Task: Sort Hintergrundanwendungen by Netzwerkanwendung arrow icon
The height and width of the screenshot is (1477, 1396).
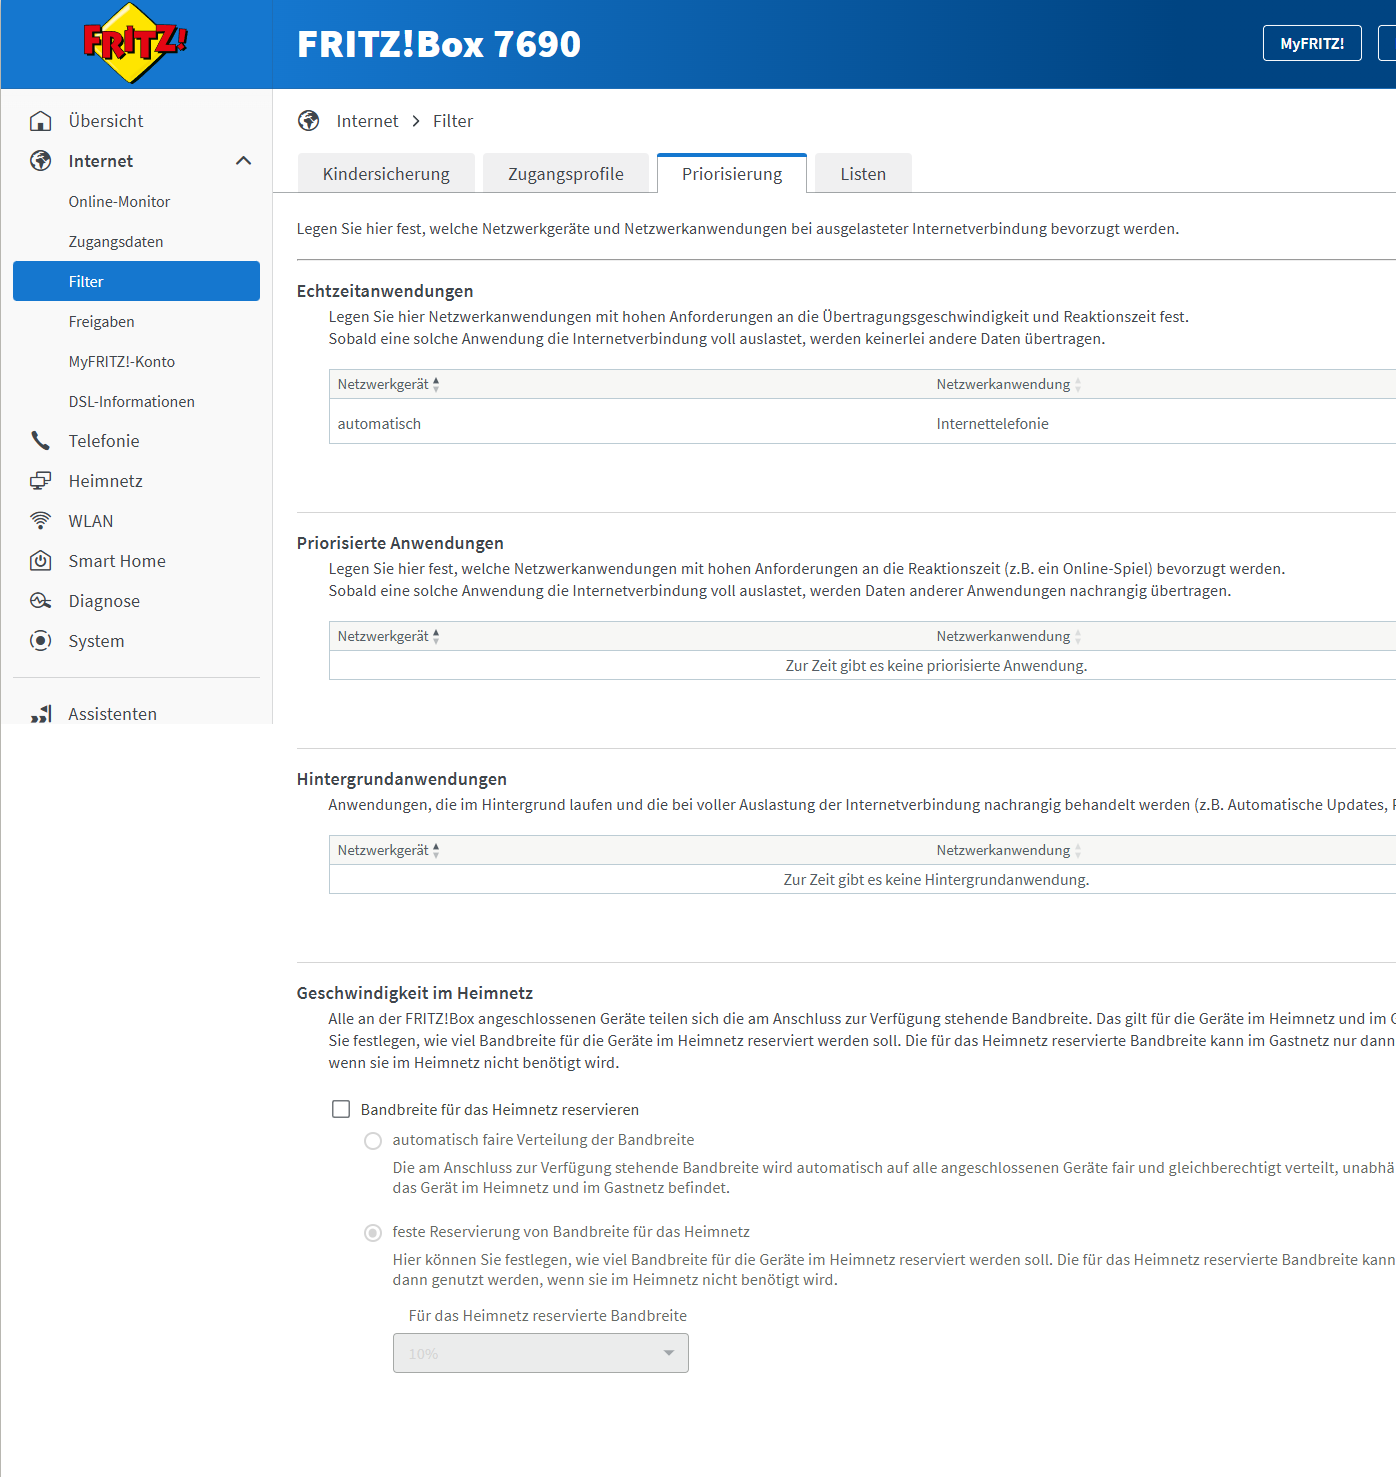Action: (x=1078, y=851)
